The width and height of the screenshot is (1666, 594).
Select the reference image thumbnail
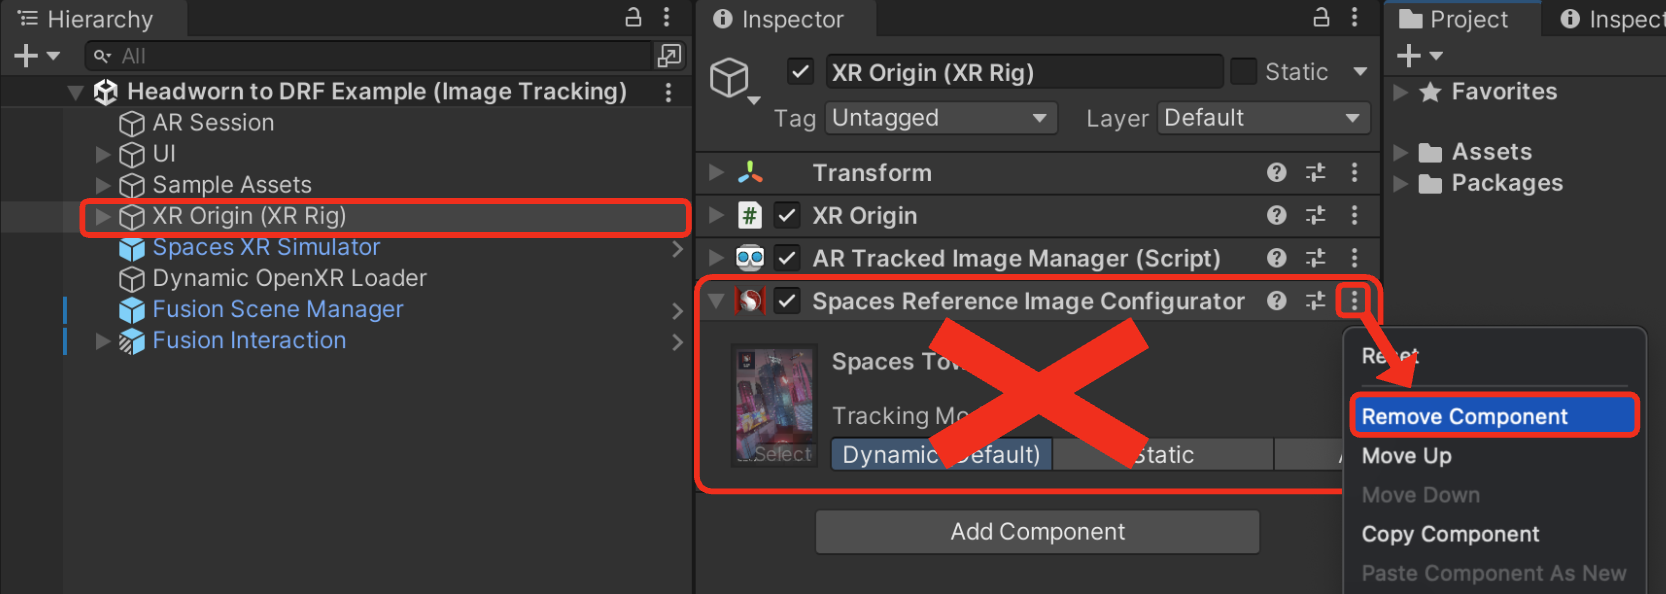tap(774, 405)
